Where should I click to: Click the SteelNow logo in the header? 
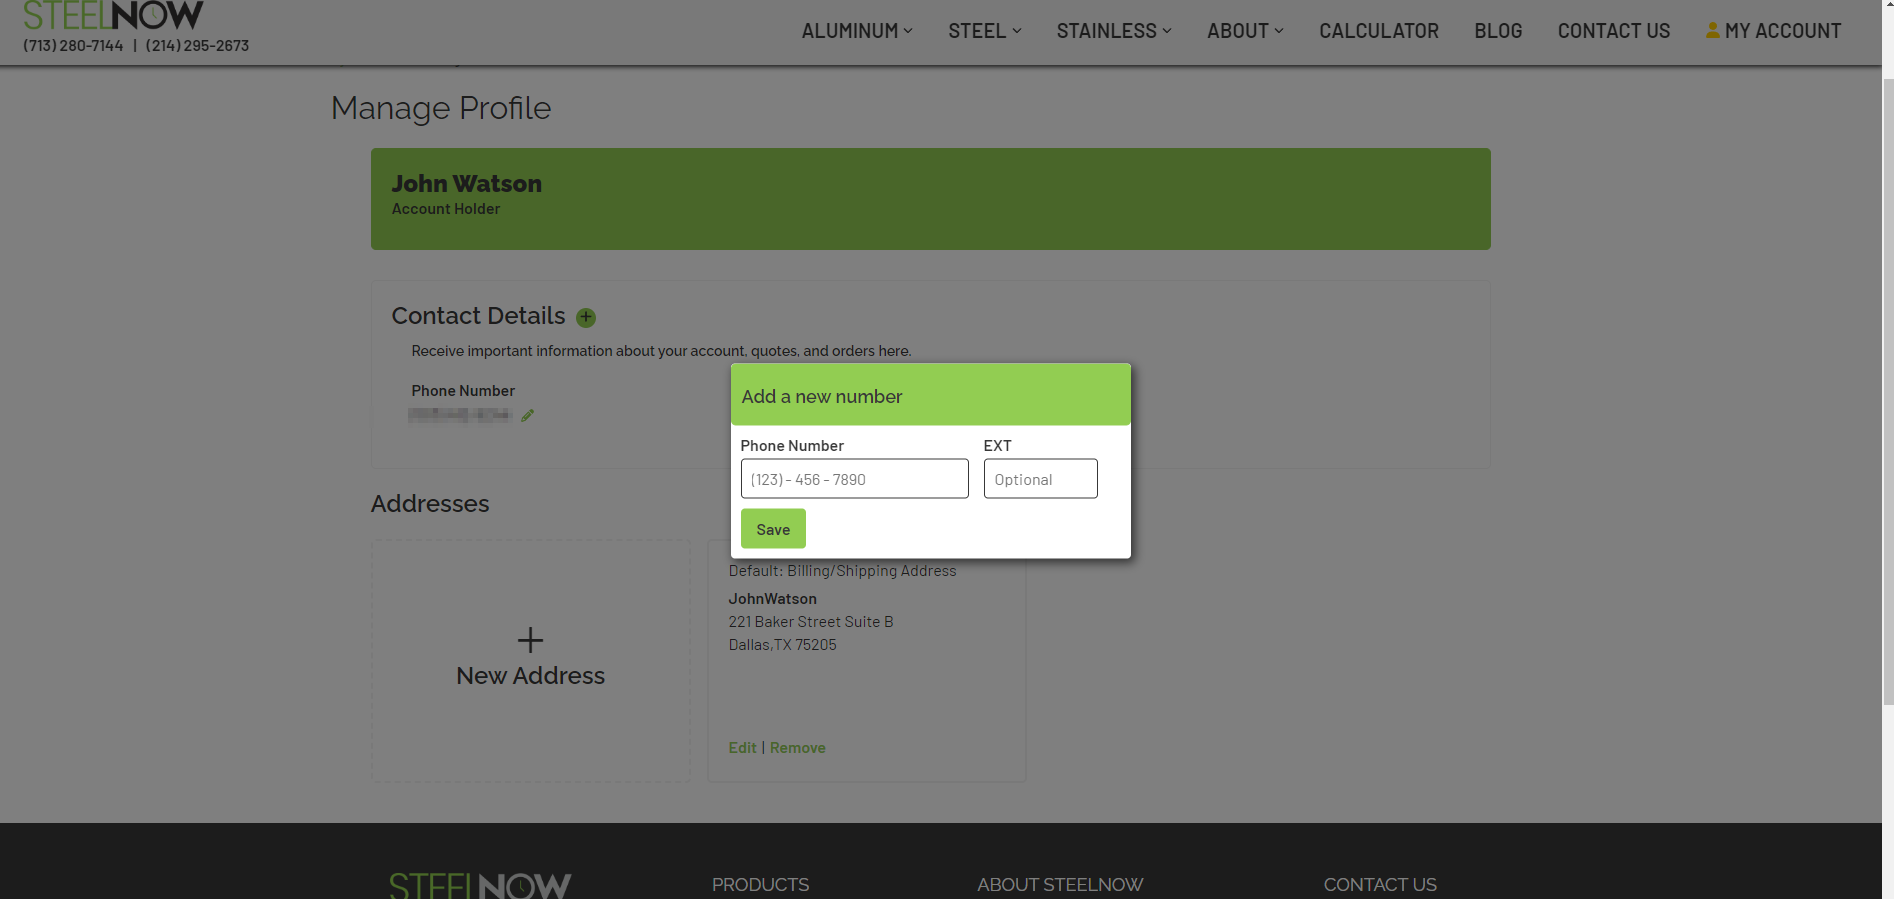click(x=113, y=15)
